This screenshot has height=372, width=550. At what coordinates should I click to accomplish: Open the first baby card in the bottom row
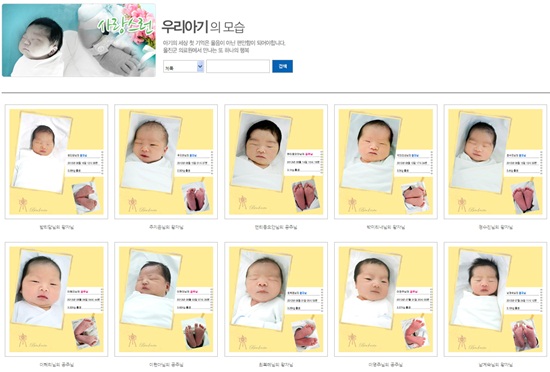[x=56, y=299]
